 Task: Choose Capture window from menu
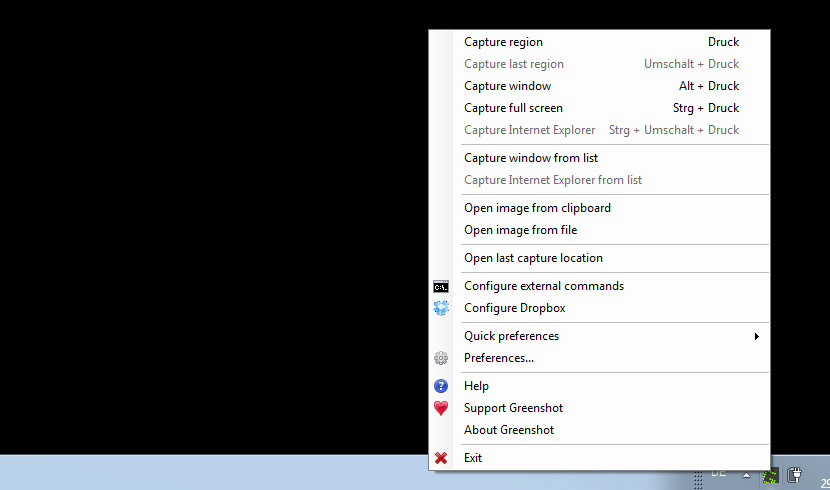click(x=599, y=86)
